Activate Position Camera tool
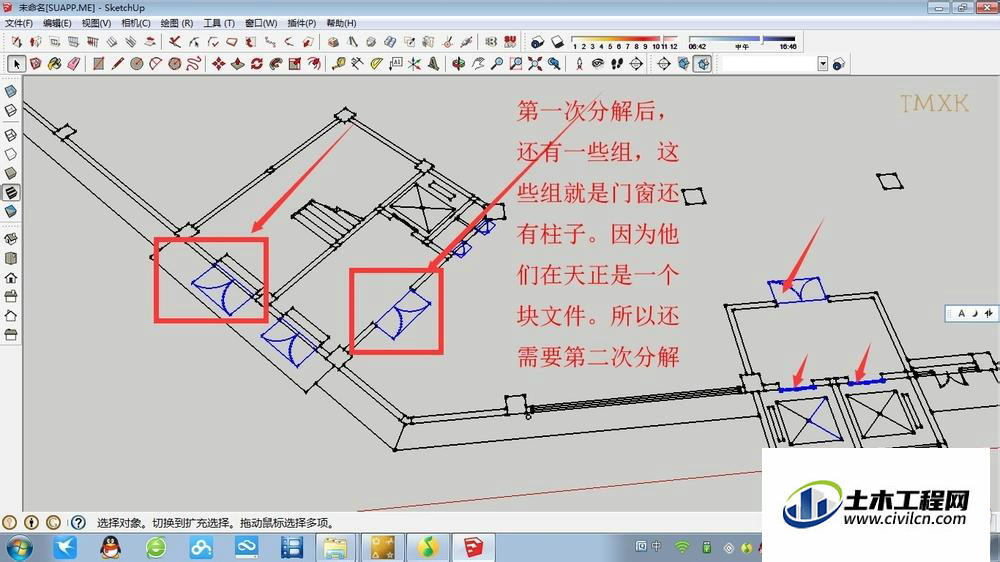 pyautogui.click(x=579, y=64)
